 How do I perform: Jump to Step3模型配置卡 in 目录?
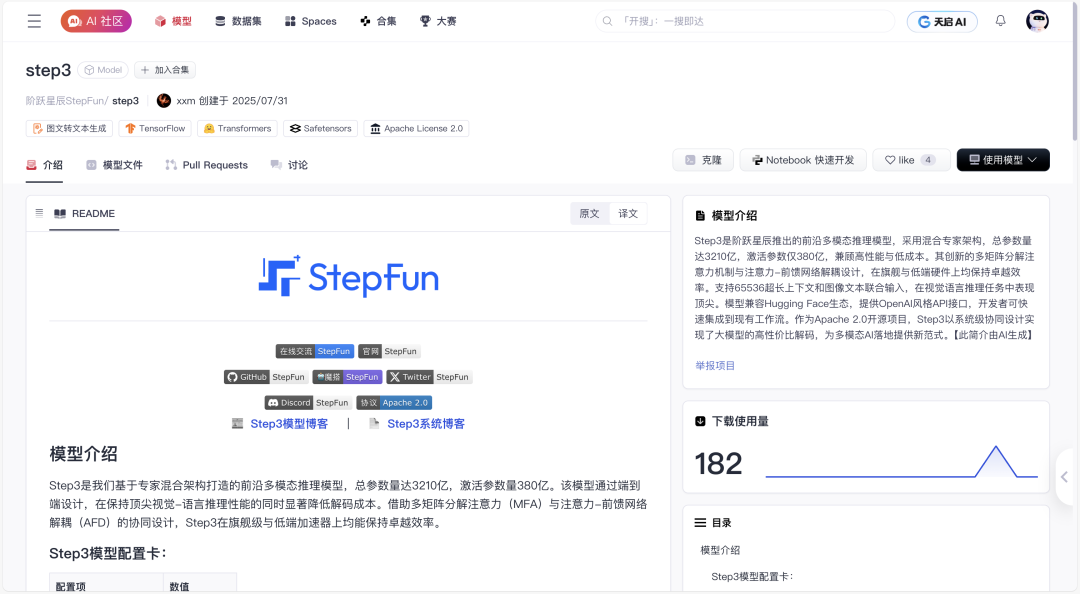coord(752,577)
